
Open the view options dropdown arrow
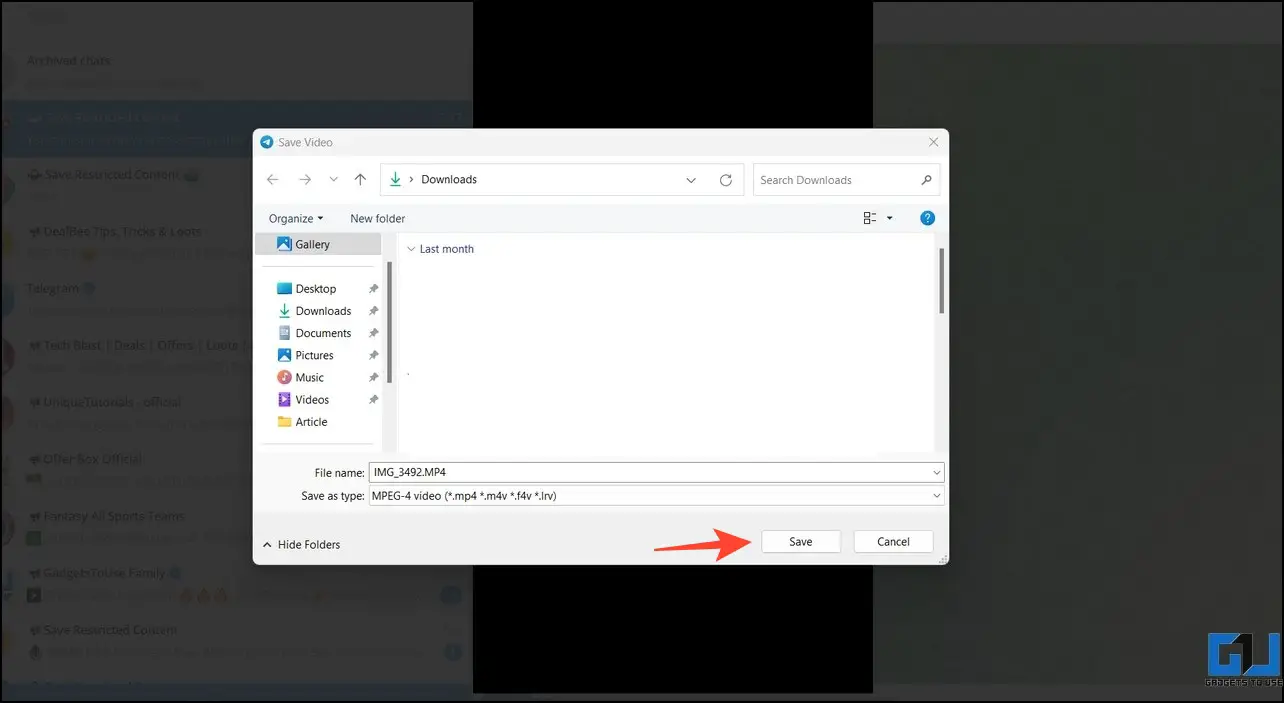click(x=890, y=218)
